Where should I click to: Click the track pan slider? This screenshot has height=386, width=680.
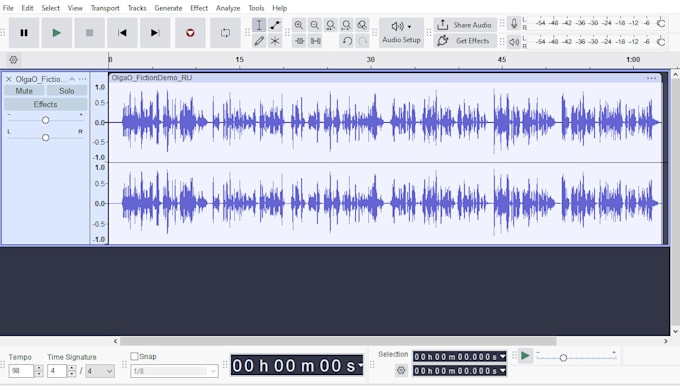[x=46, y=137]
